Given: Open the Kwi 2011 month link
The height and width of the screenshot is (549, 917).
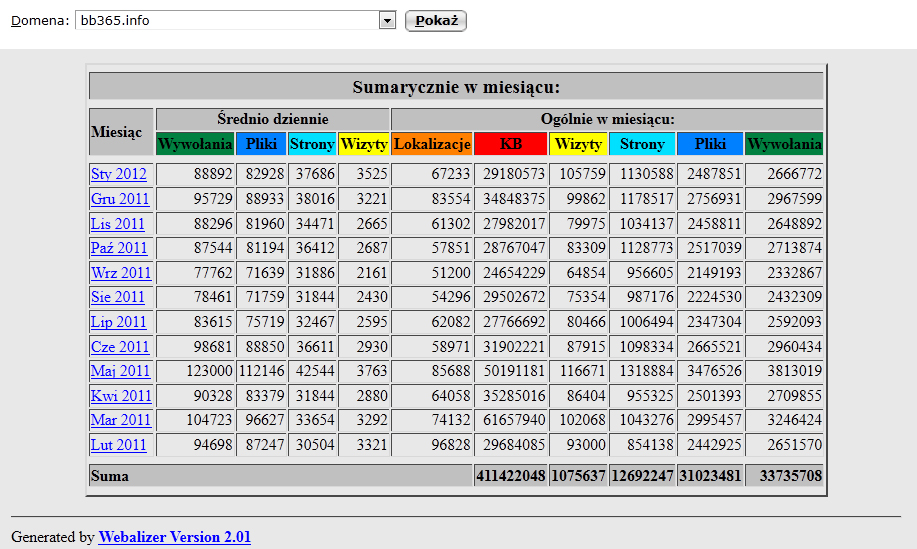Looking at the screenshot, I should tap(121, 396).
